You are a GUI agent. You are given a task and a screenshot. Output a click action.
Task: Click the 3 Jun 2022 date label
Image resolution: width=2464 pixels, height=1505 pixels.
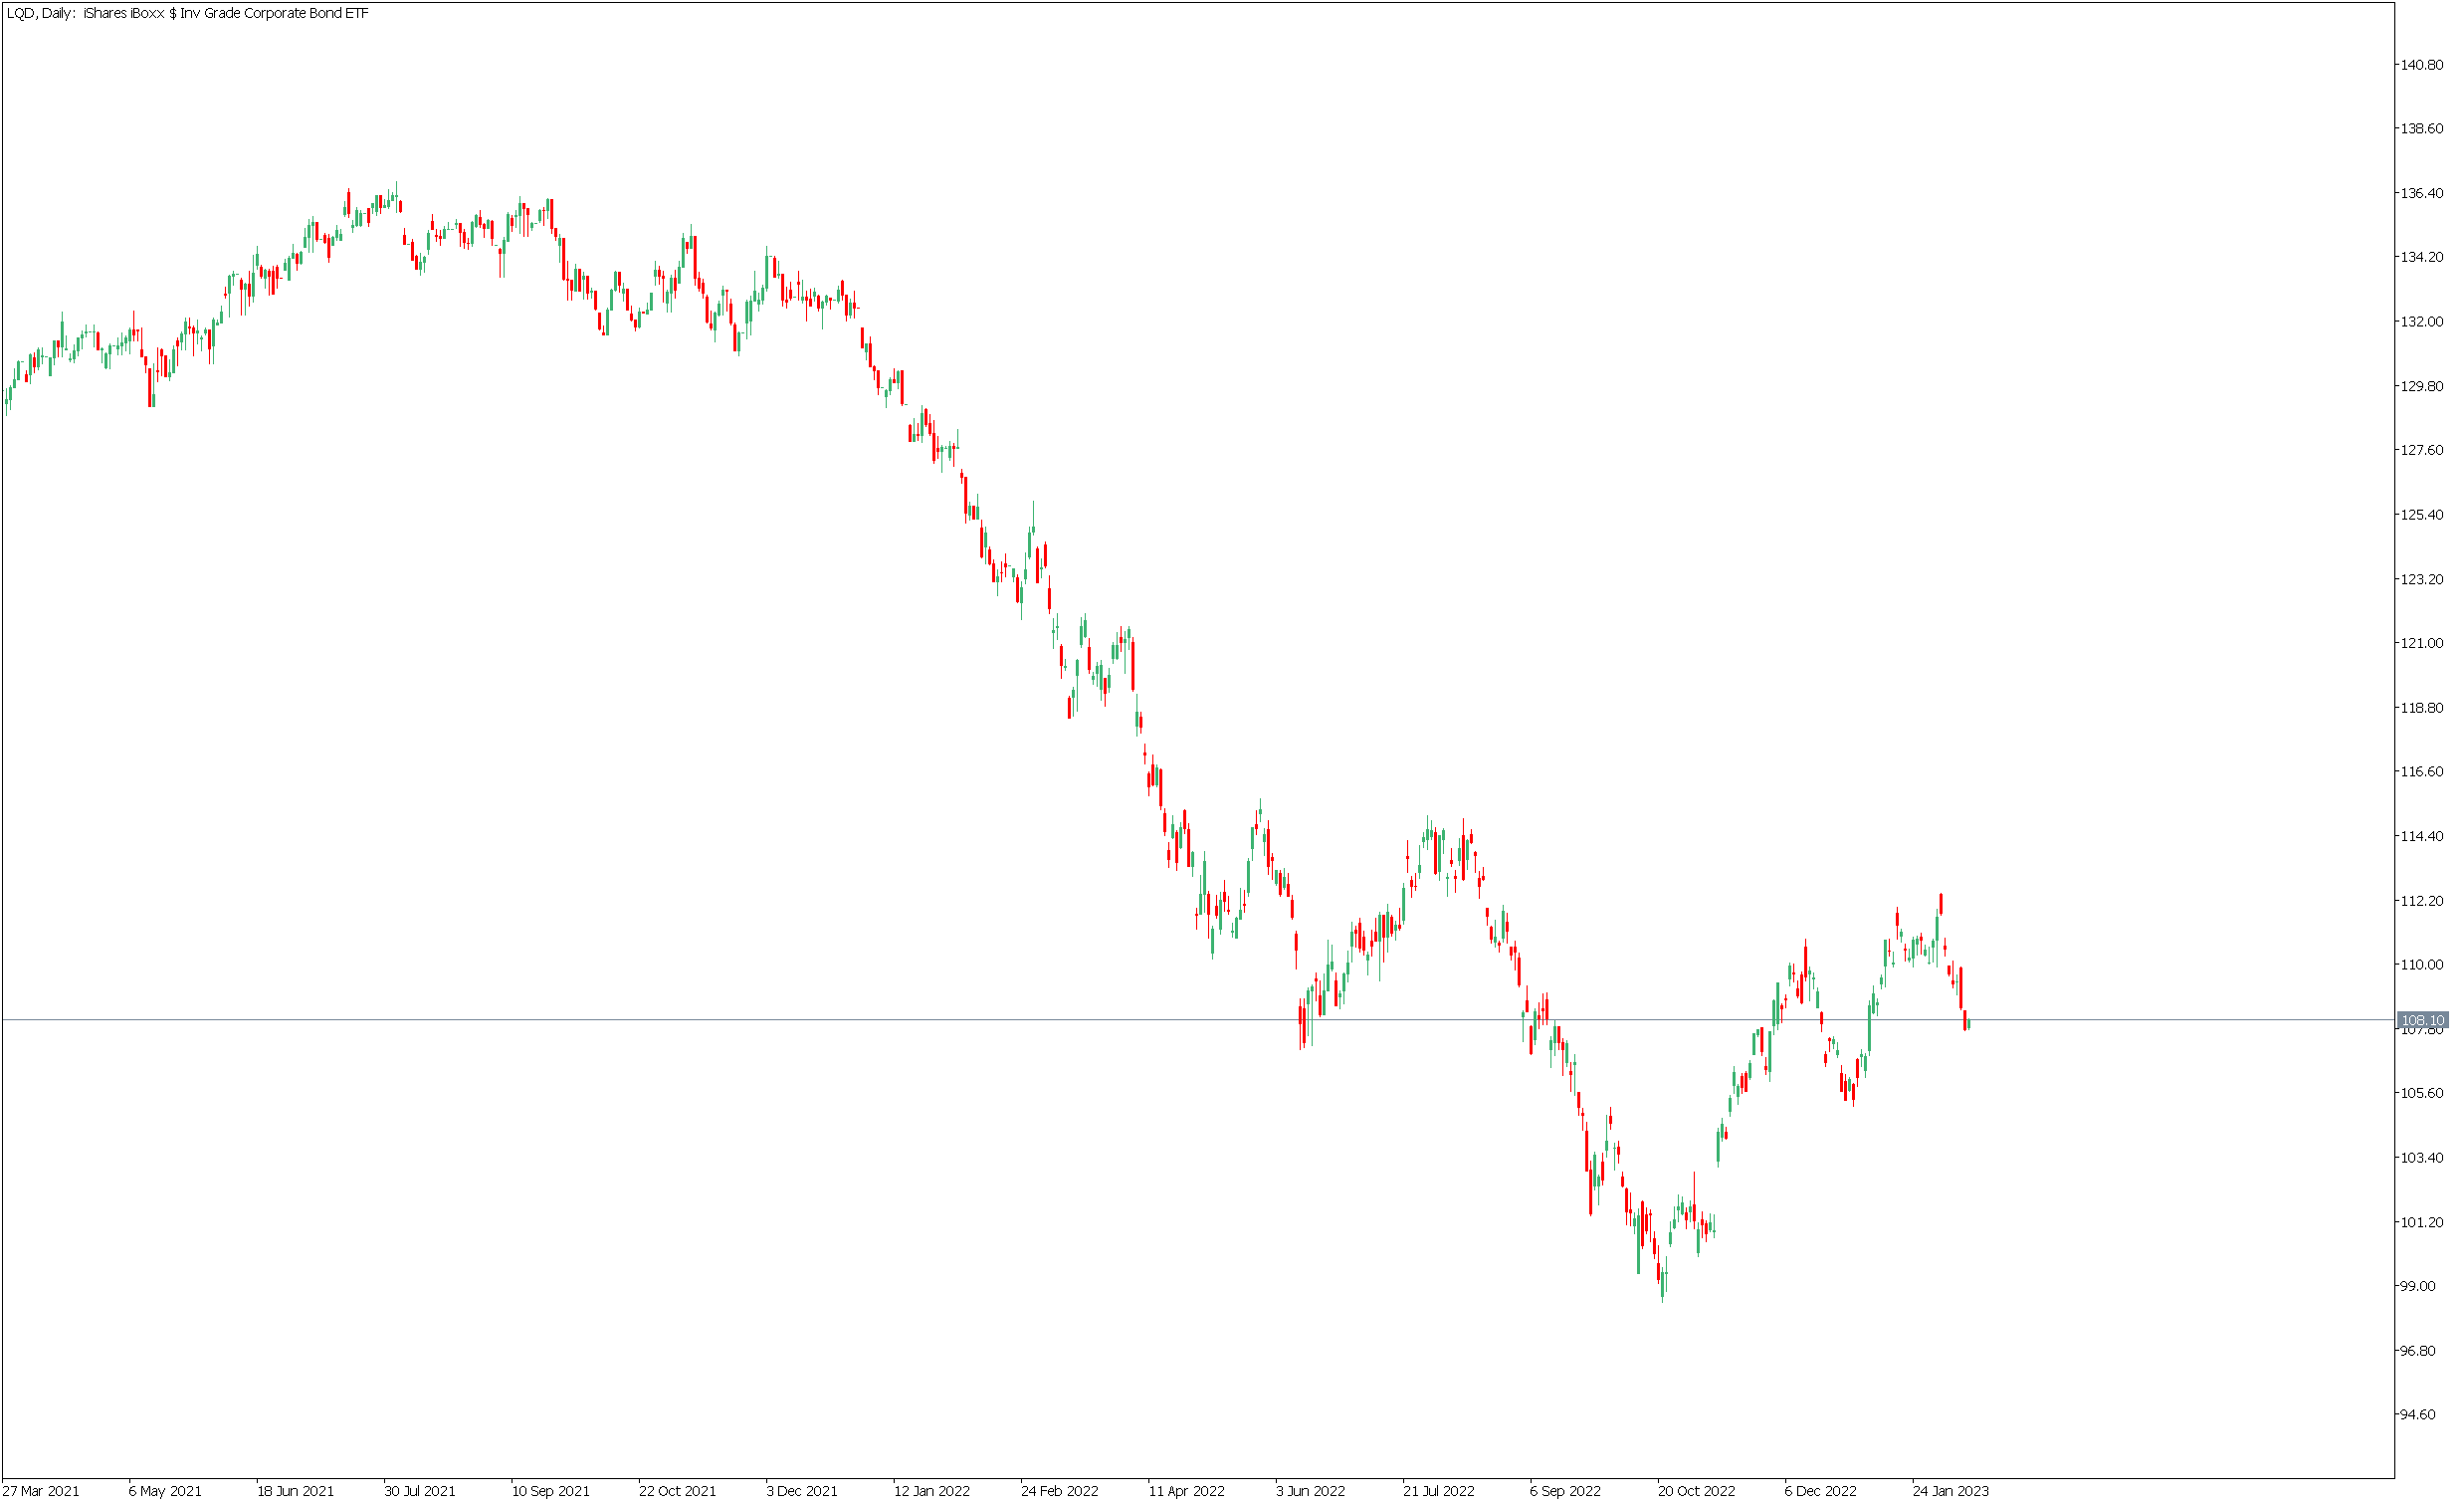pyautogui.click(x=1311, y=1491)
